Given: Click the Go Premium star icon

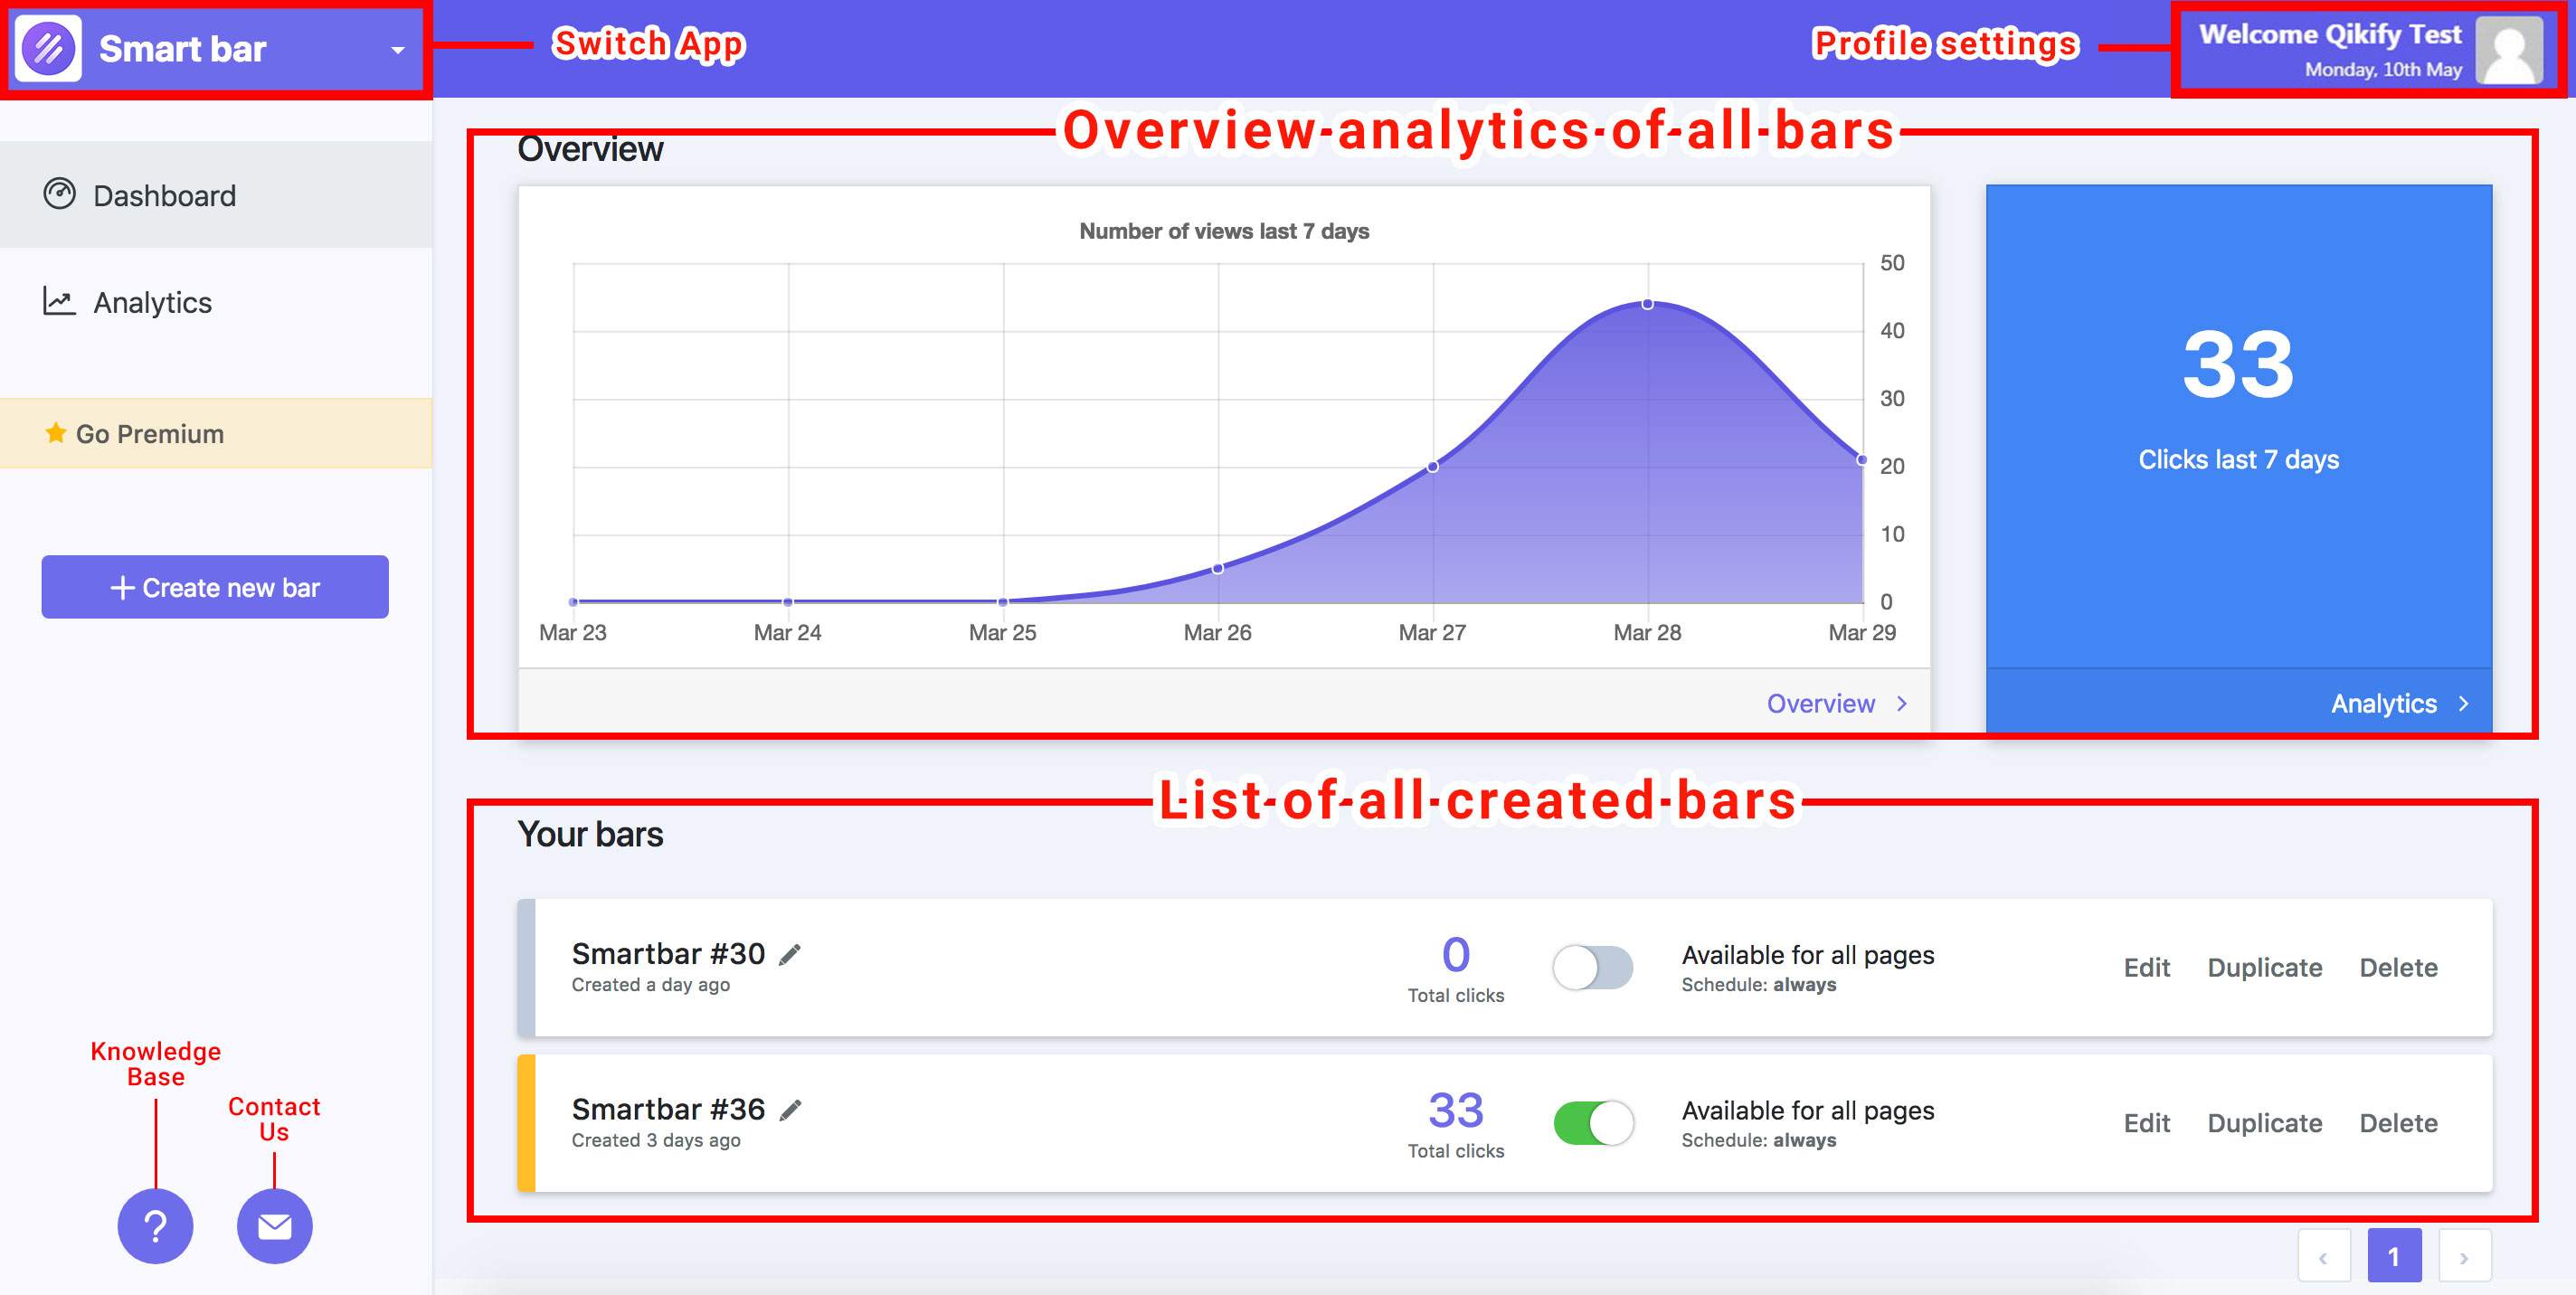Looking at the screenshot, I should (x=56, y=433).
